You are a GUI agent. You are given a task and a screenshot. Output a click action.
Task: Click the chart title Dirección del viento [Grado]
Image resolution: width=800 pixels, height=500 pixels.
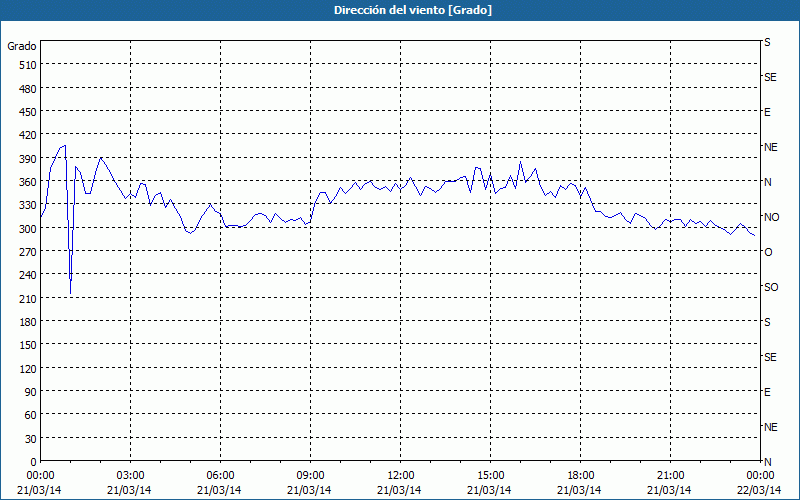(413, 10)
